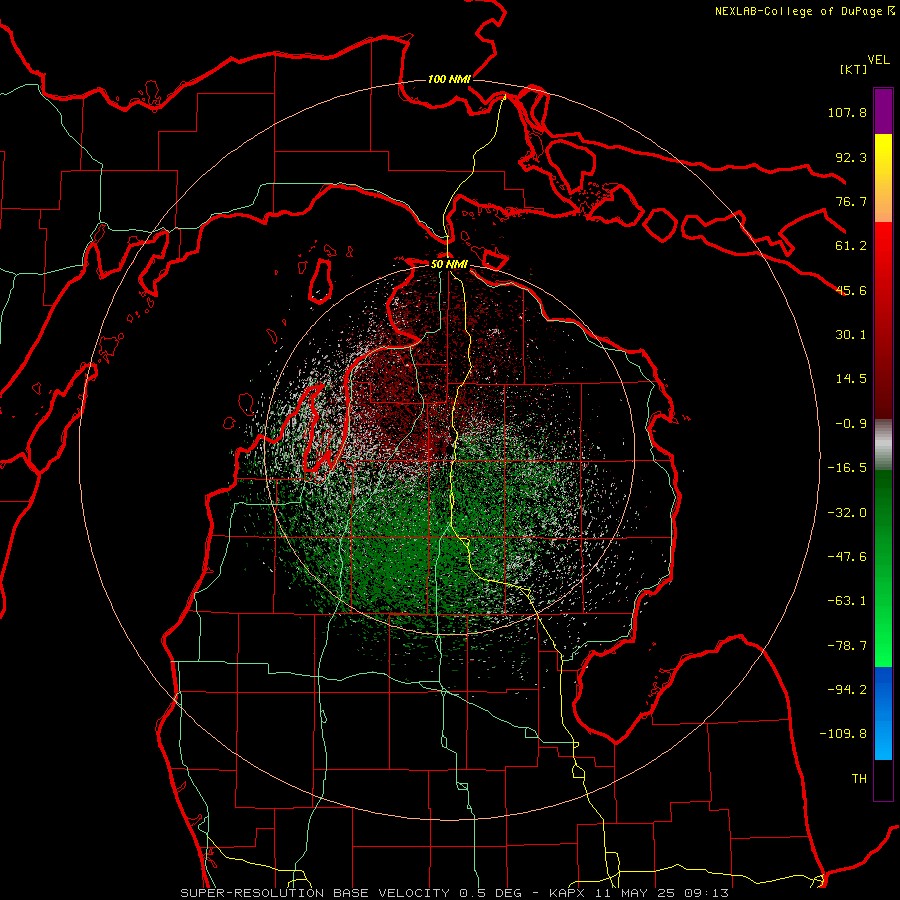Click the 61.2 legend value
This screenshot has height=900, width=900.
click(851, 246)
